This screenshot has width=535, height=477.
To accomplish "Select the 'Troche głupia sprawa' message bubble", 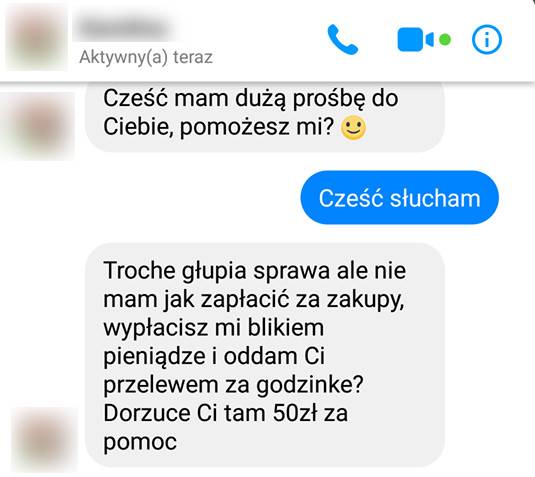I will point(265,355).
